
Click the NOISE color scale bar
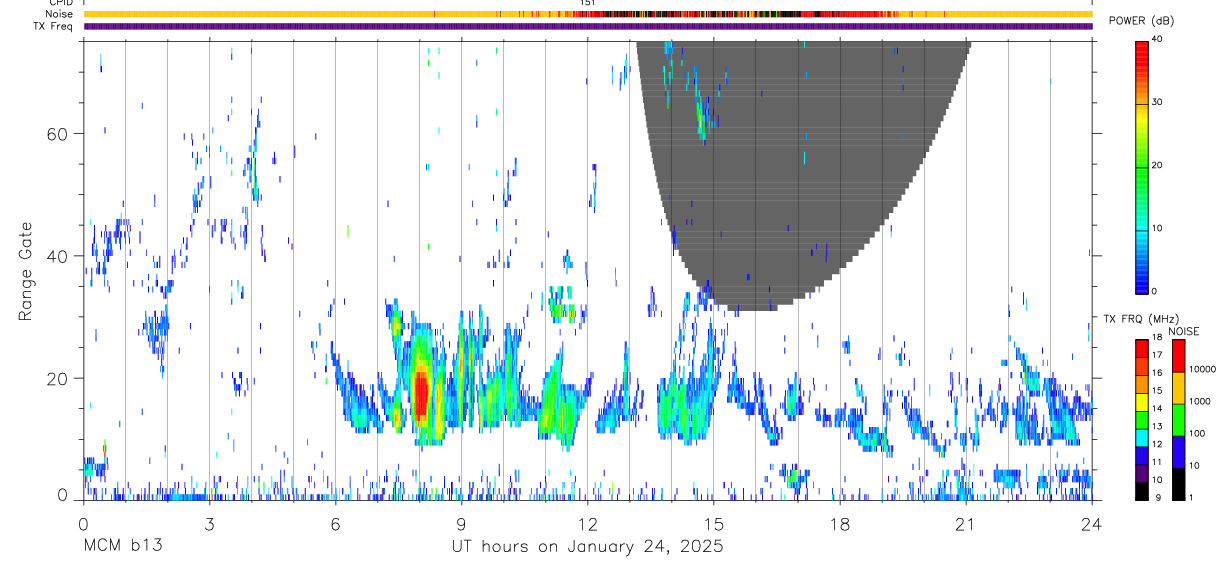pyautogui.click(x=1179, y=420)
